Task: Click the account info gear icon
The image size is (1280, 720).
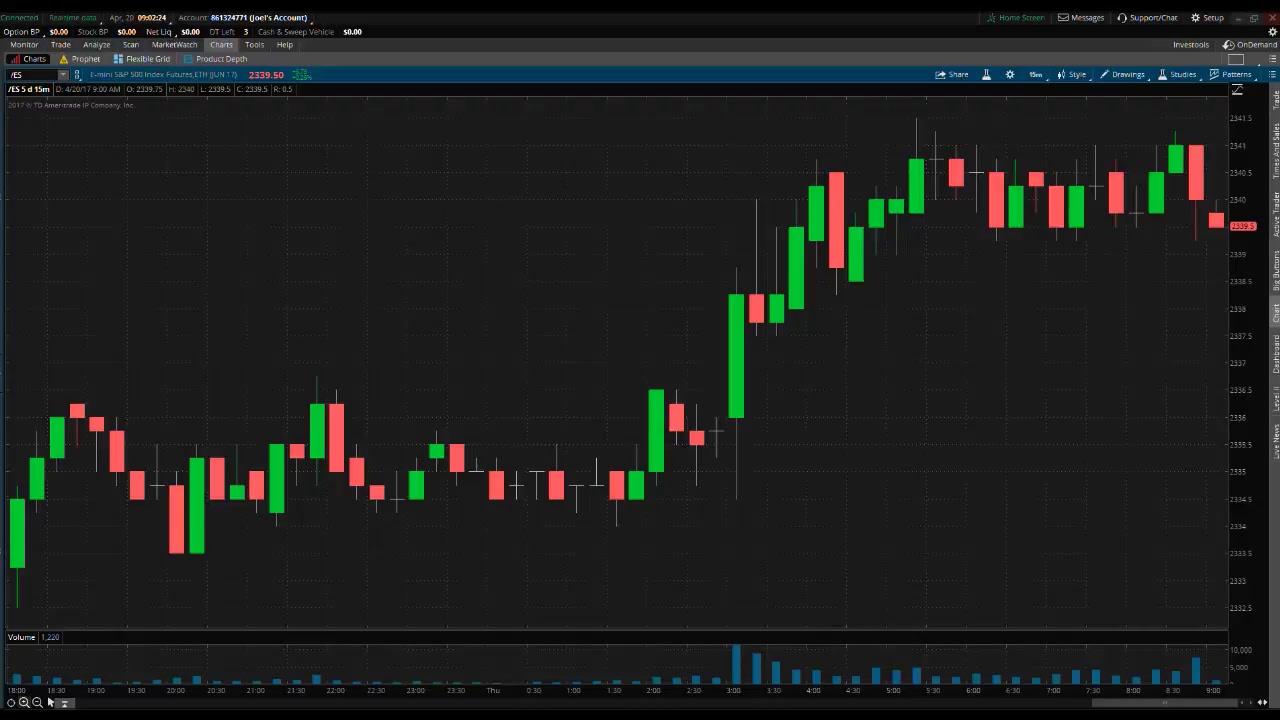Action: pos(1272,32)
